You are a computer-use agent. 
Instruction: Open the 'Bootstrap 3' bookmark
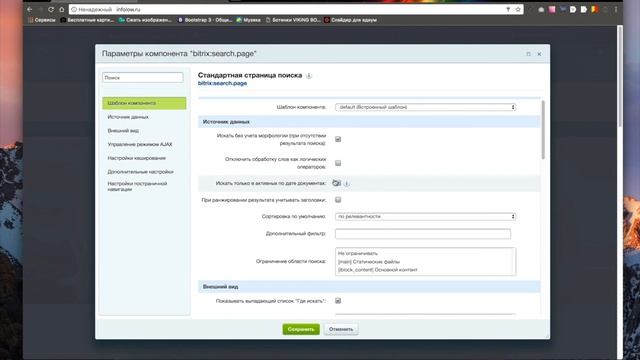tap(205, 20)
